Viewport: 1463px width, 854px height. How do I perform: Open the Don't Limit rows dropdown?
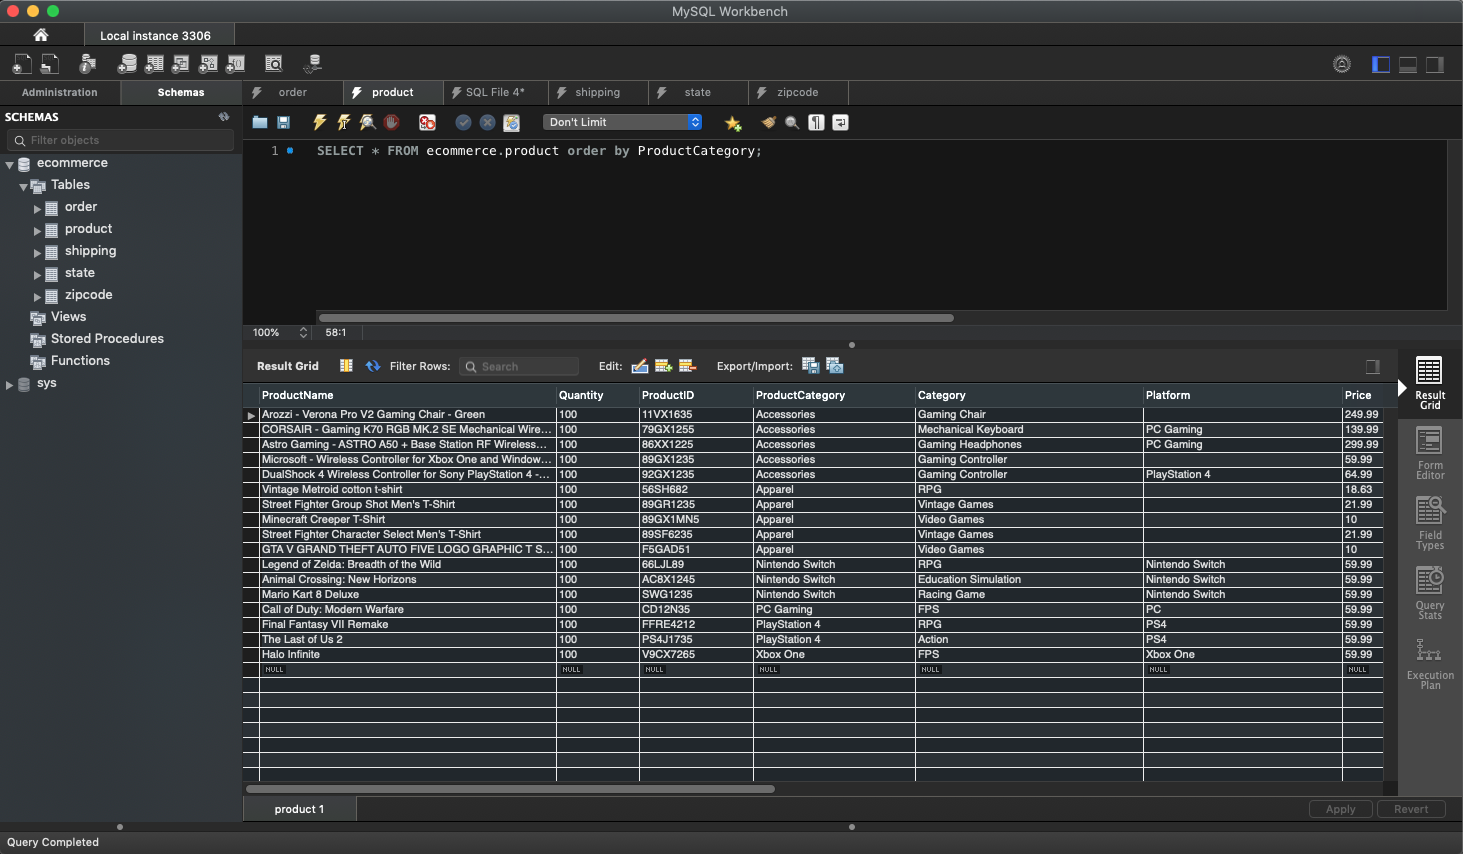[622, 122]
